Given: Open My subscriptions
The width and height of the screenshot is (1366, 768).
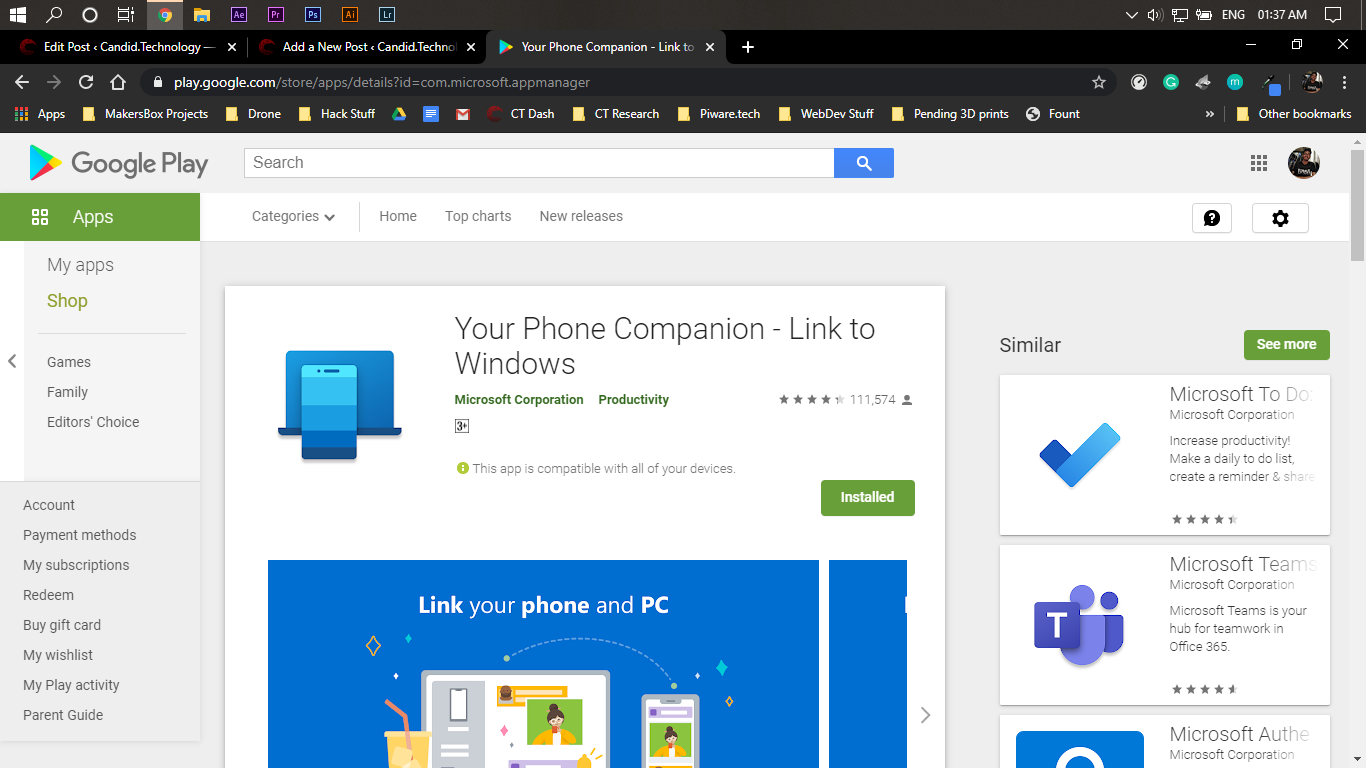Looking at the screenshot, I should coord(76,565).
